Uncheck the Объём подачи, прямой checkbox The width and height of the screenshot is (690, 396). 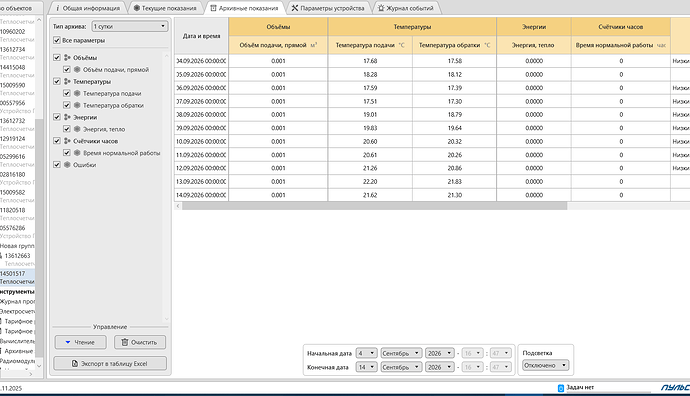point(66,70)
